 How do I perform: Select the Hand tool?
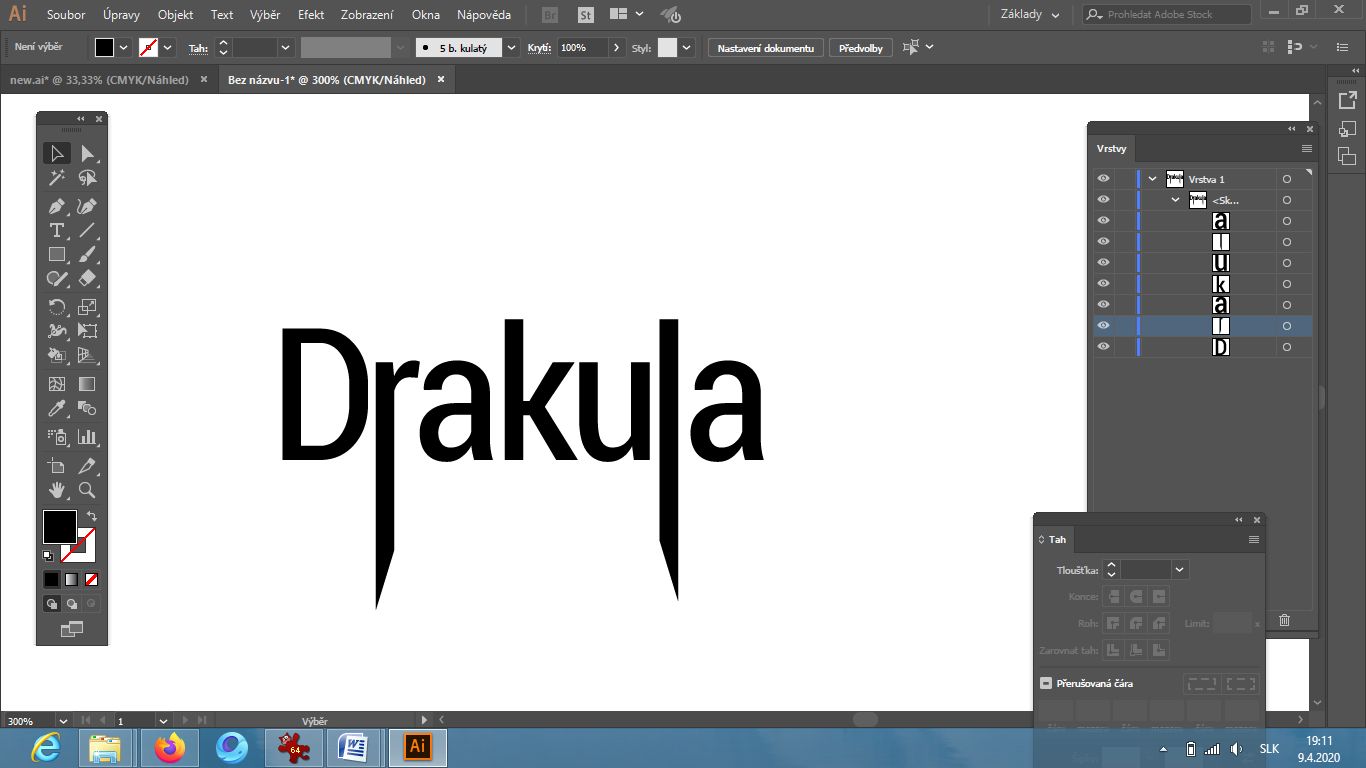pos(57,490)
